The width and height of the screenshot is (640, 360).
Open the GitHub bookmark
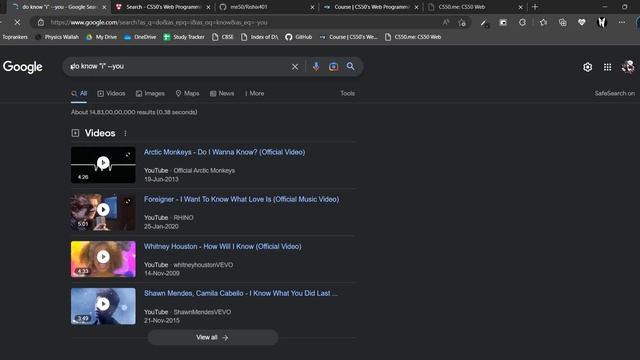pos(299,37)
